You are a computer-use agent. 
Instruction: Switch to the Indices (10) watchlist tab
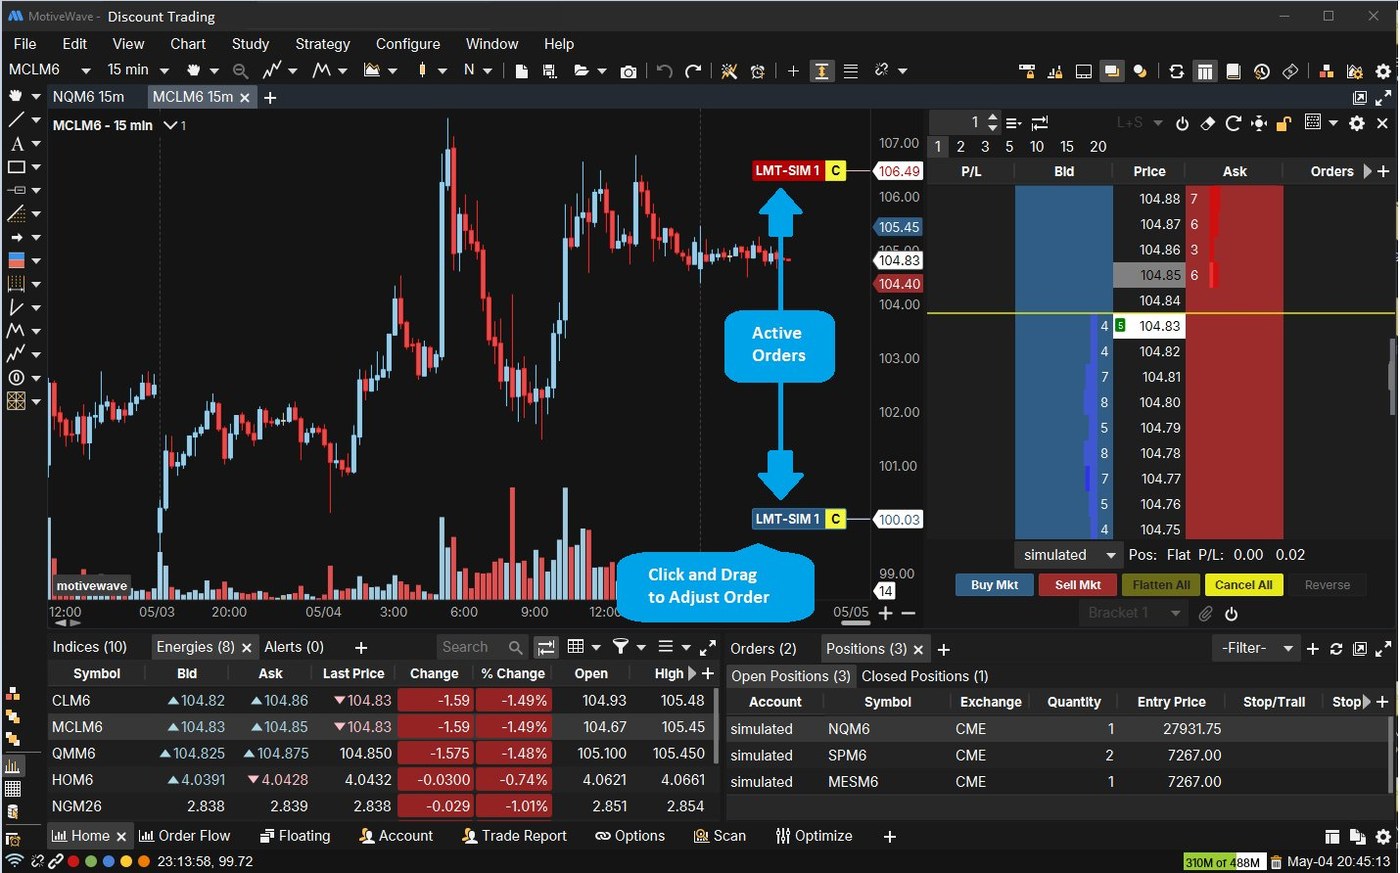[x=89, y=647]
